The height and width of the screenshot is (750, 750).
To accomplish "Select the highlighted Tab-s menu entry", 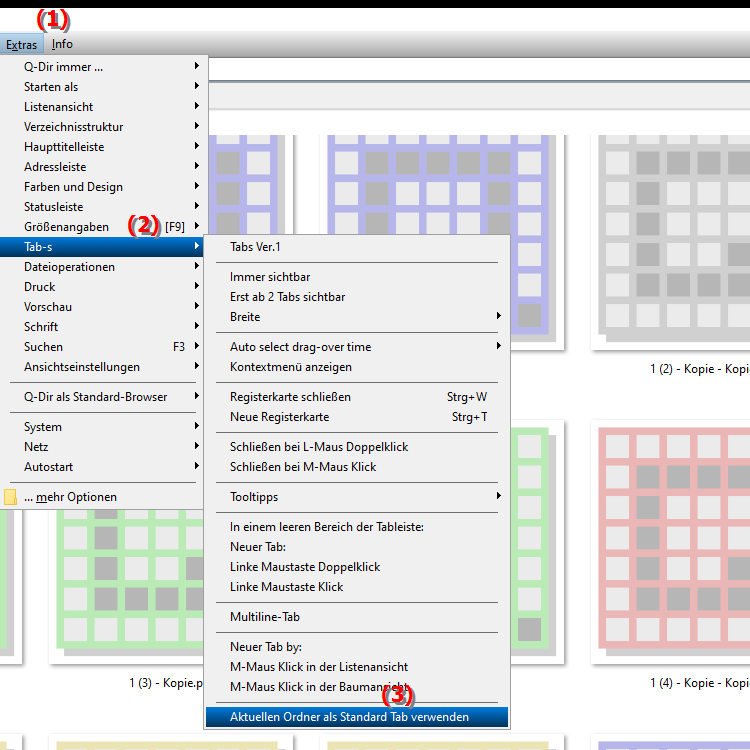I will [x=102, y=247].
